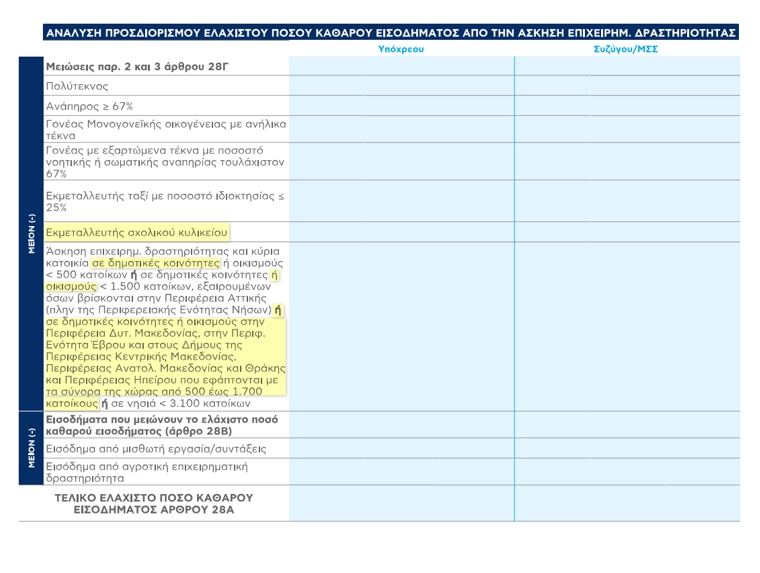The image size is (760, 573).
Task: Click Συζύγου/ΜΣΣ cell for Γονέας Μονογονεϊκής οικογένειας
Action: point(628,129)
